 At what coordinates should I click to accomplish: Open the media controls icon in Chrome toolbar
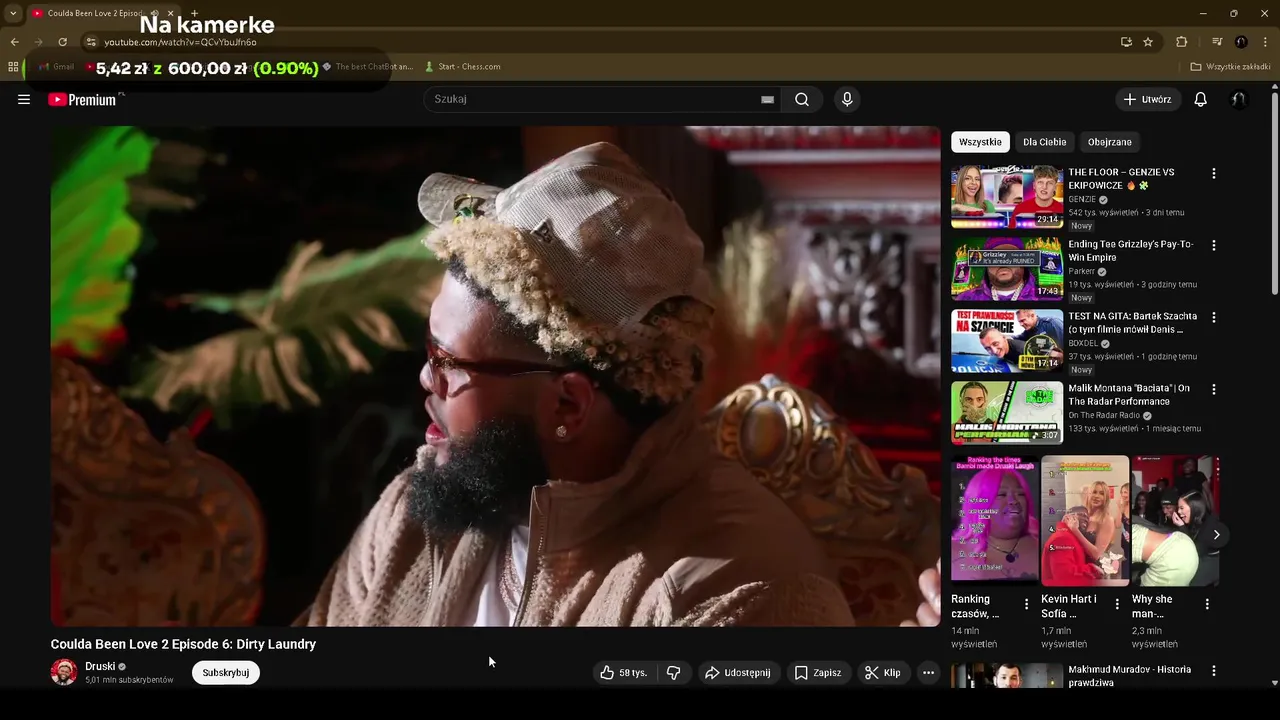tap(1217, 42)
